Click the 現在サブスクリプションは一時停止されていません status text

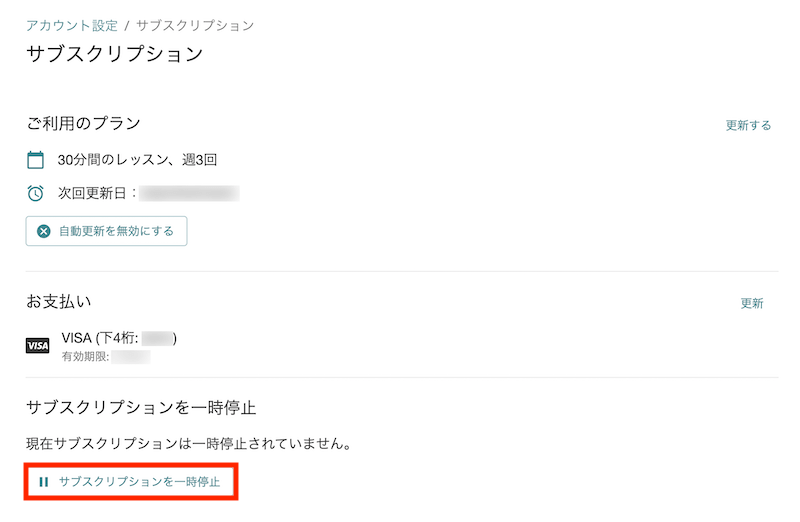189,443
